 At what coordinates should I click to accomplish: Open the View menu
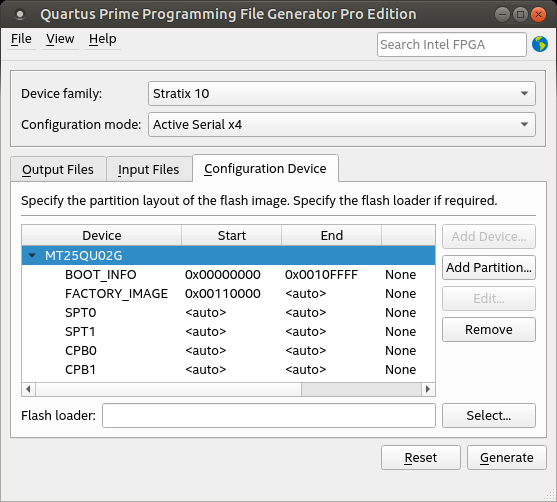60,39
